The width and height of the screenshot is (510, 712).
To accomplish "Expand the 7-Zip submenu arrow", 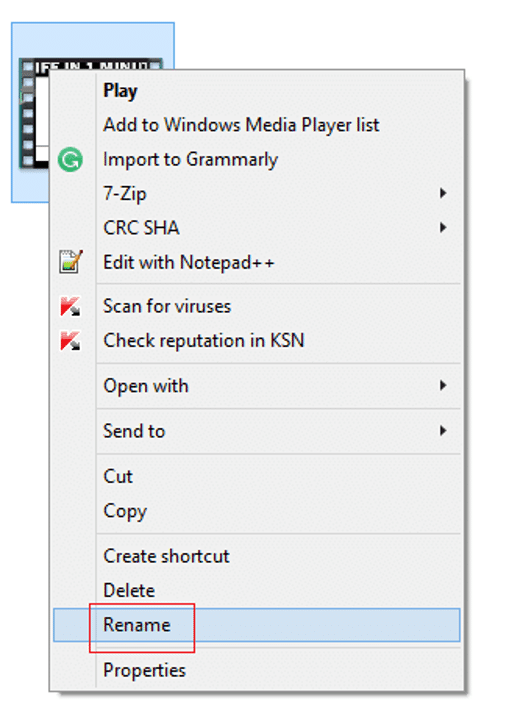I will pos(443,193).
